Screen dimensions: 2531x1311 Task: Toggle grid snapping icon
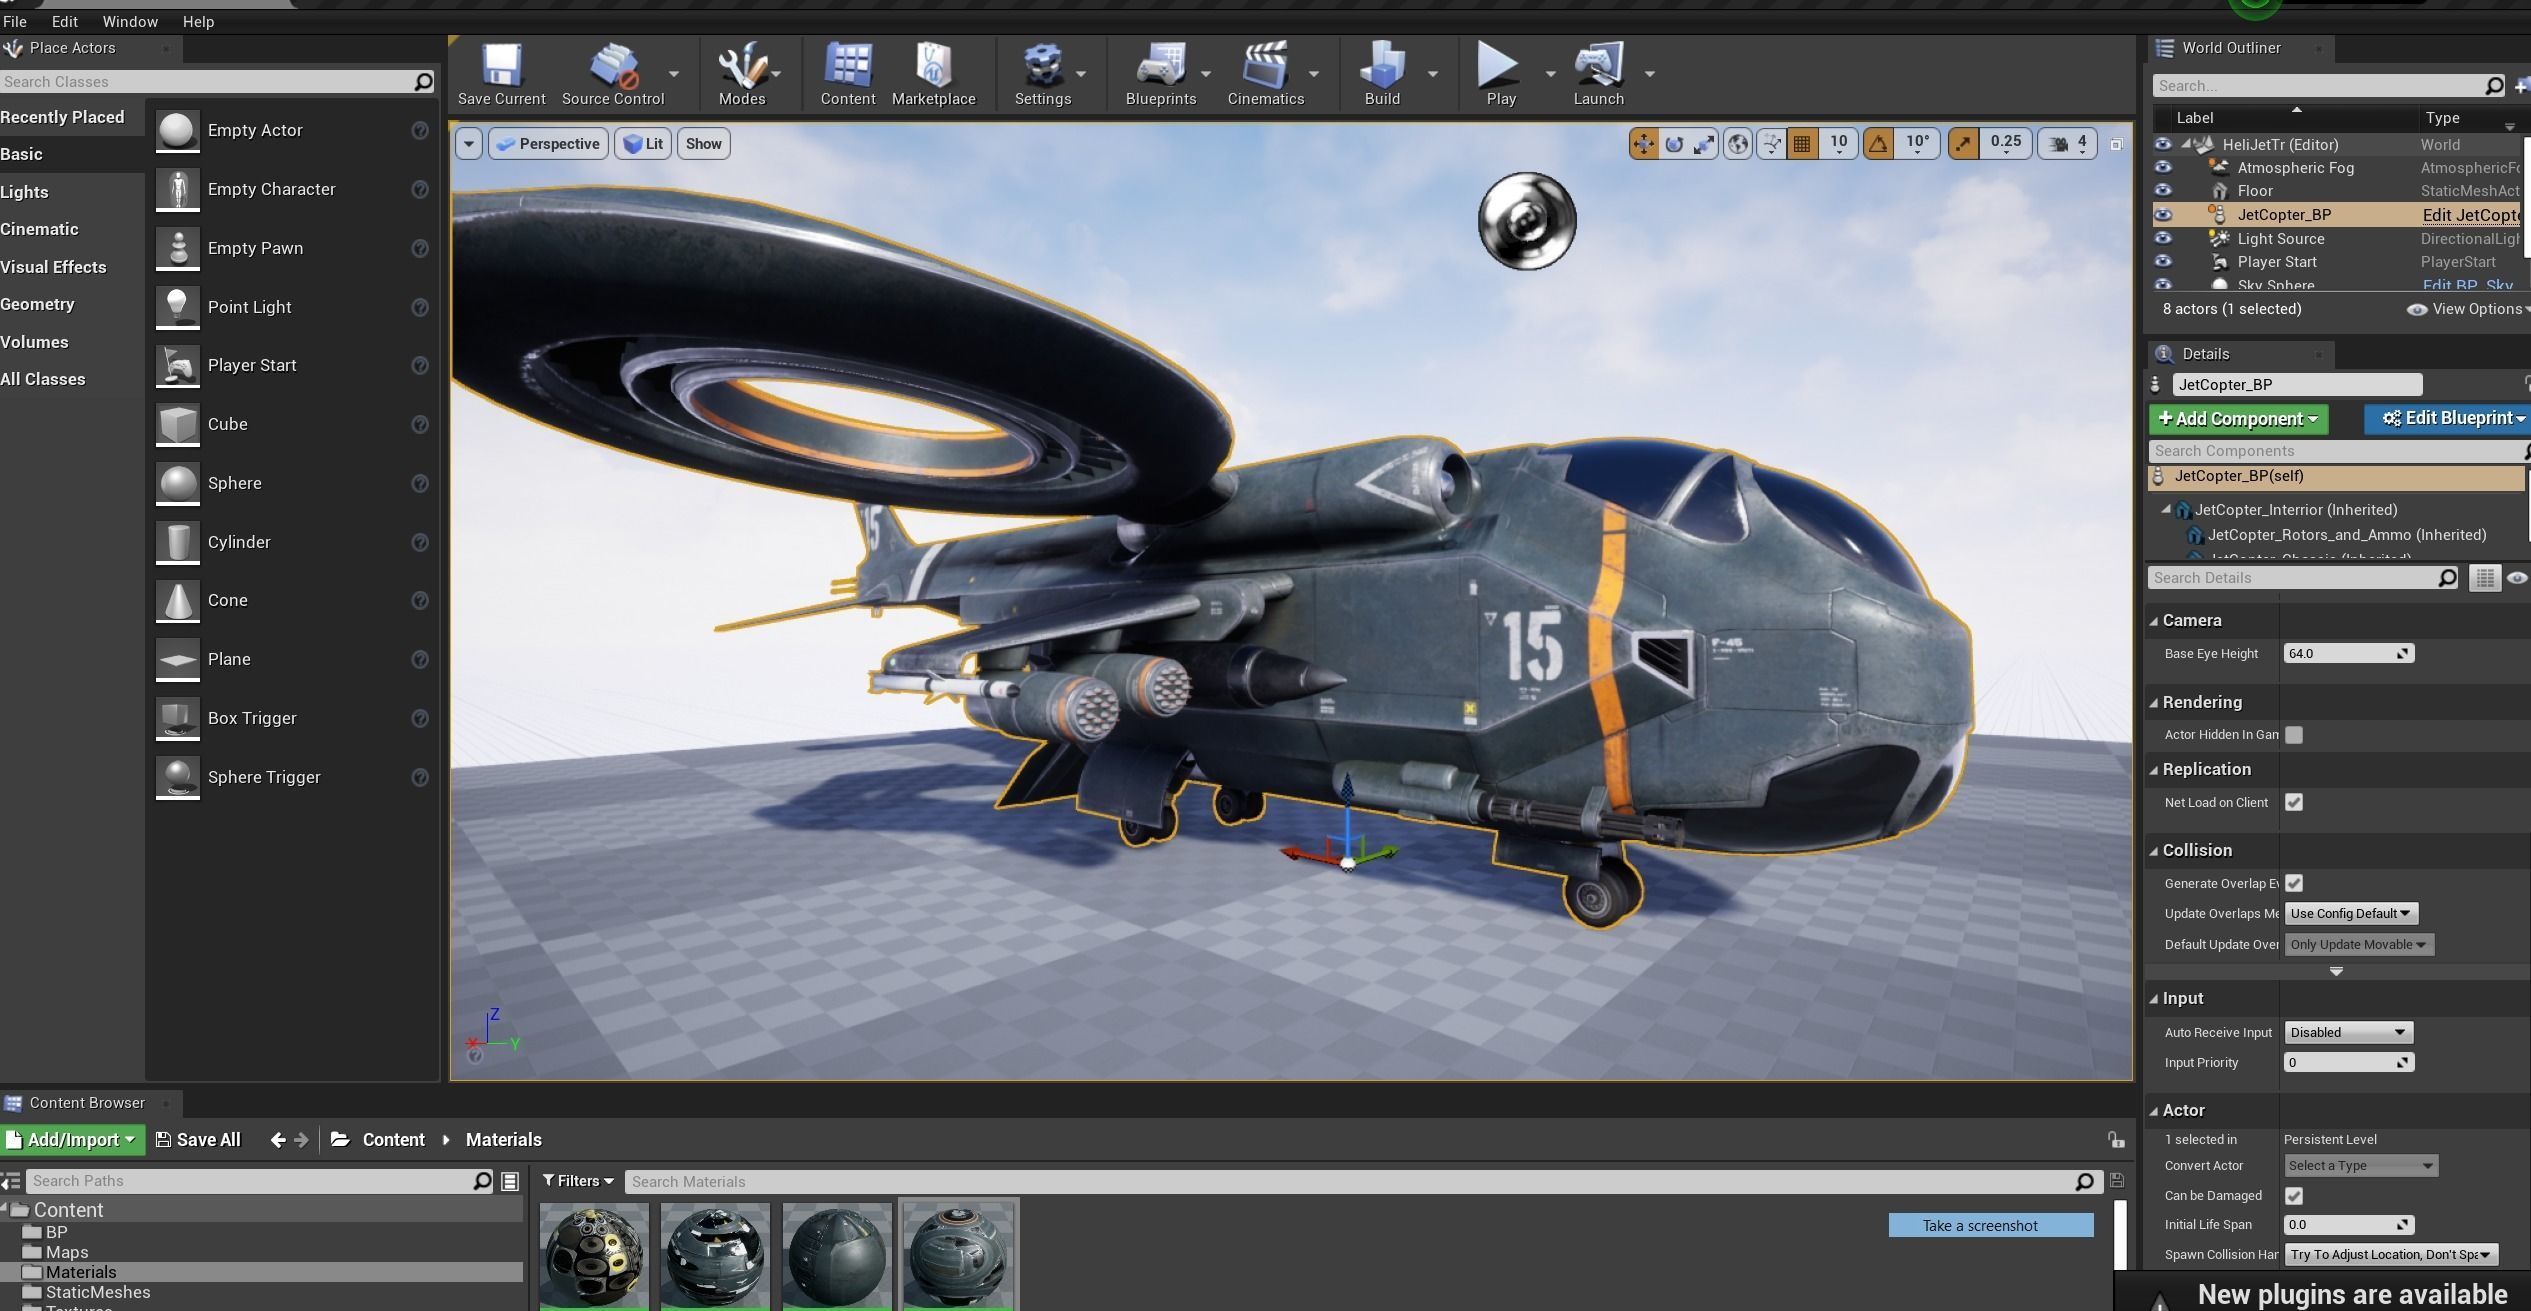pyautogui.click(x=1802, y=144)
